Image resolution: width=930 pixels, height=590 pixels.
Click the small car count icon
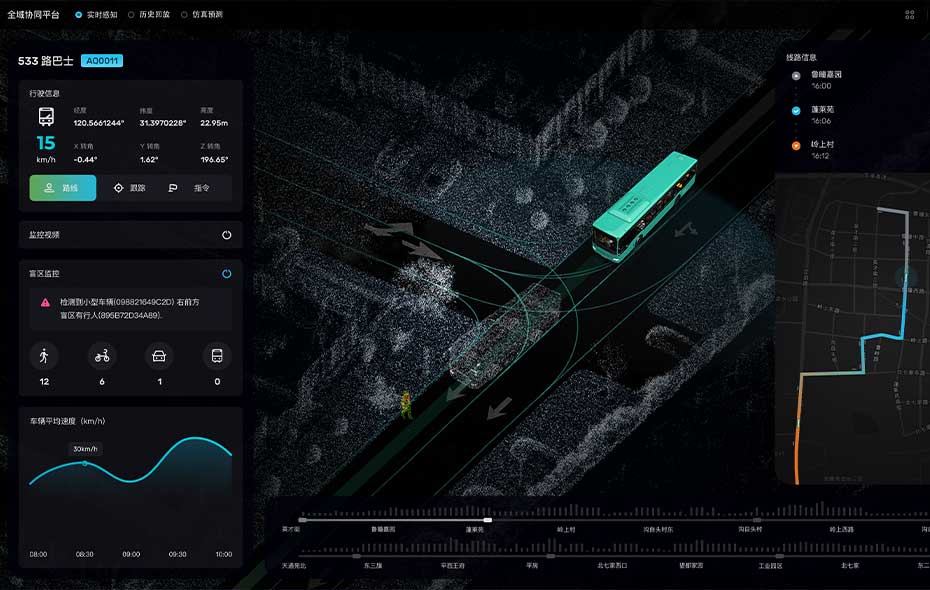click(x=159, y=356)
